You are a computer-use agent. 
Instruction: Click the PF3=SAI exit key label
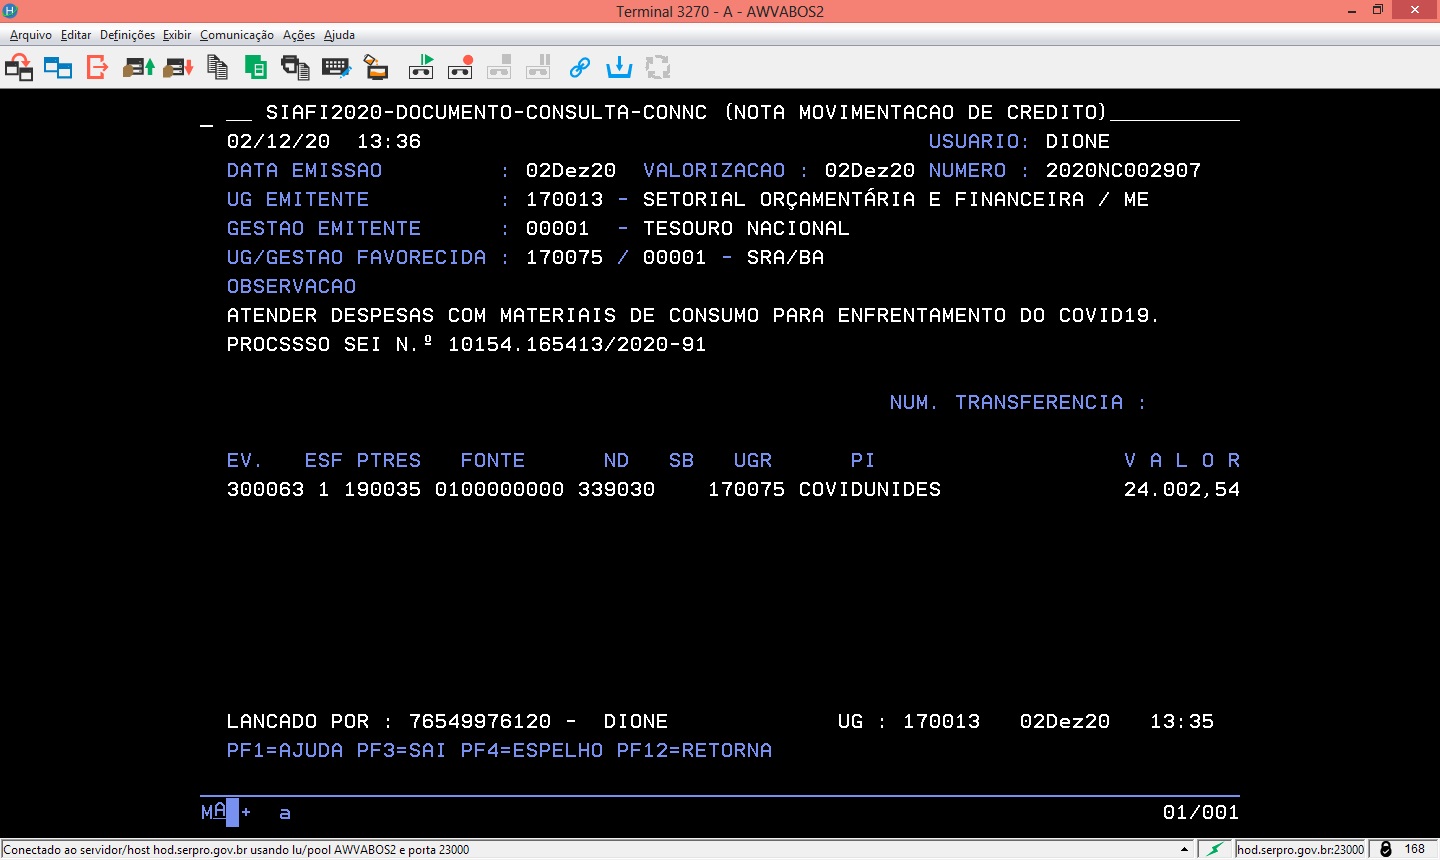point(402,750)
